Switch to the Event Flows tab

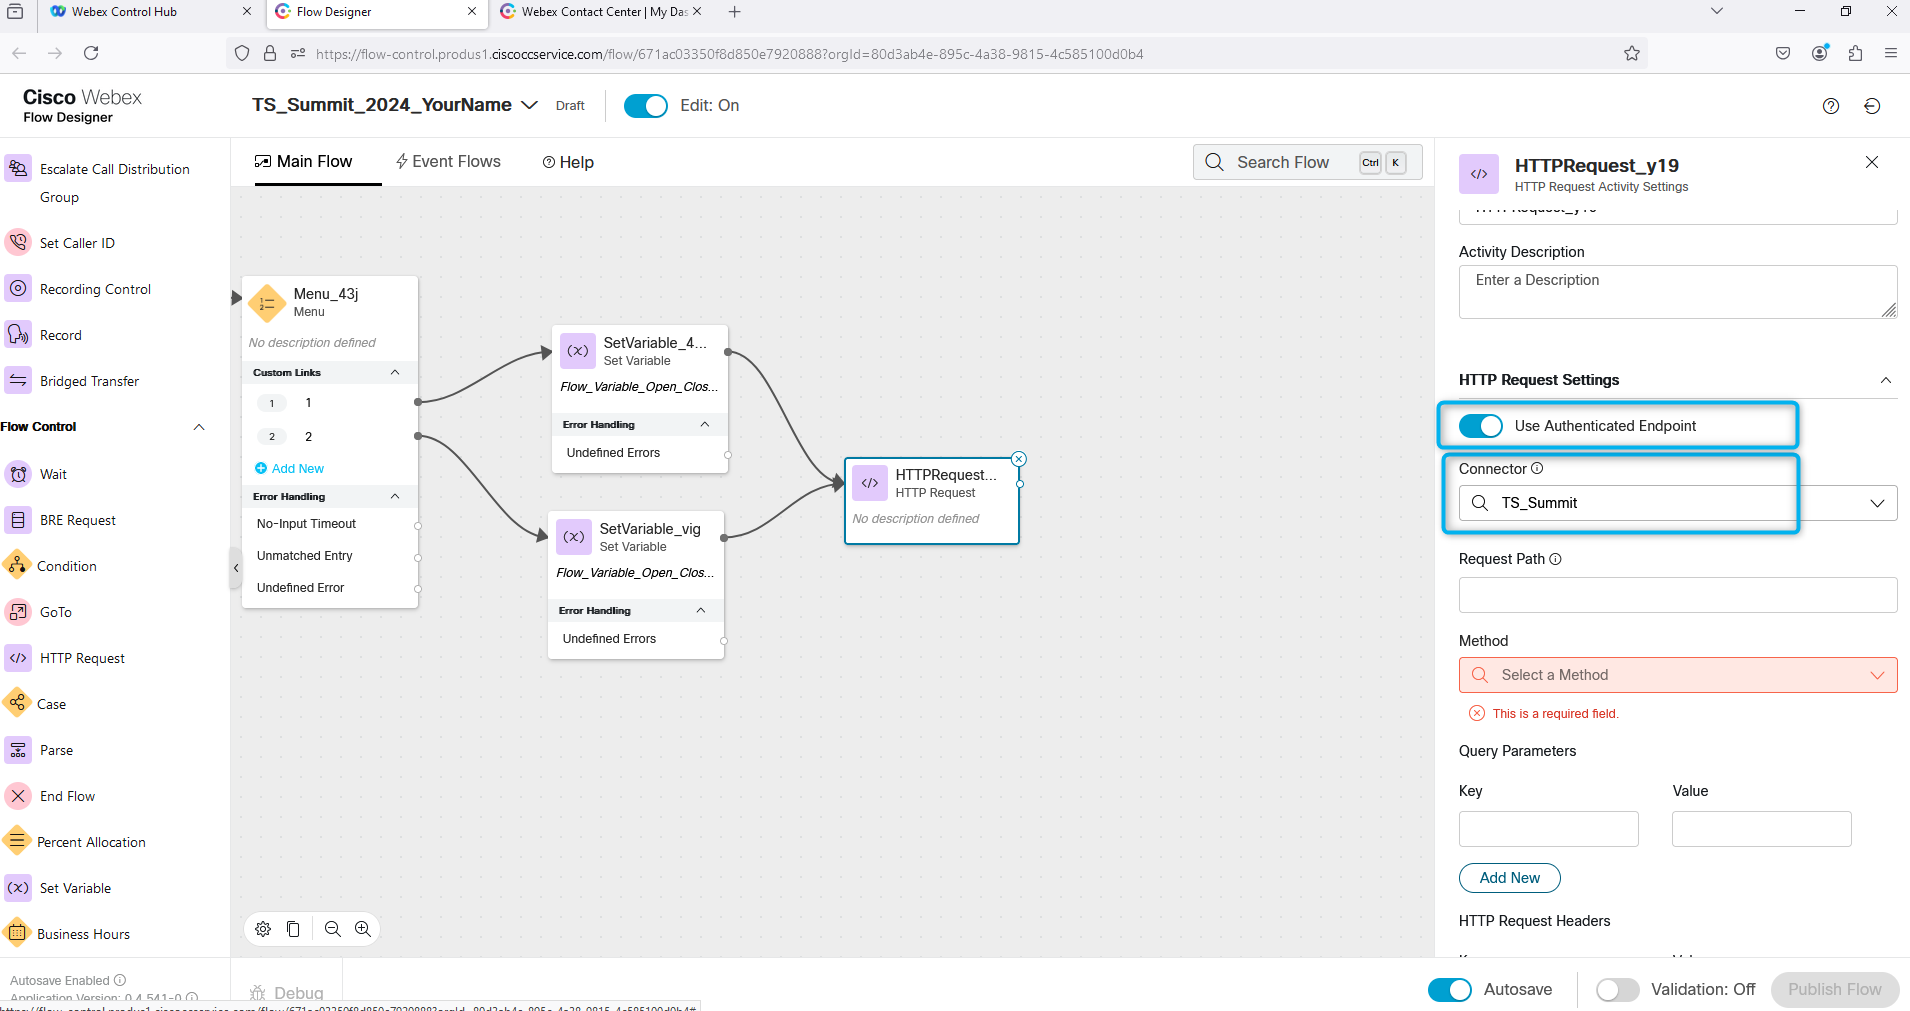click(x=448, y=162)
